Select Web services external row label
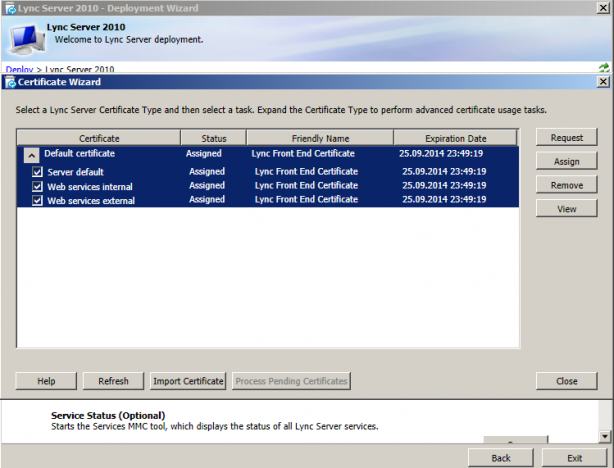 (x=91, y=201)
